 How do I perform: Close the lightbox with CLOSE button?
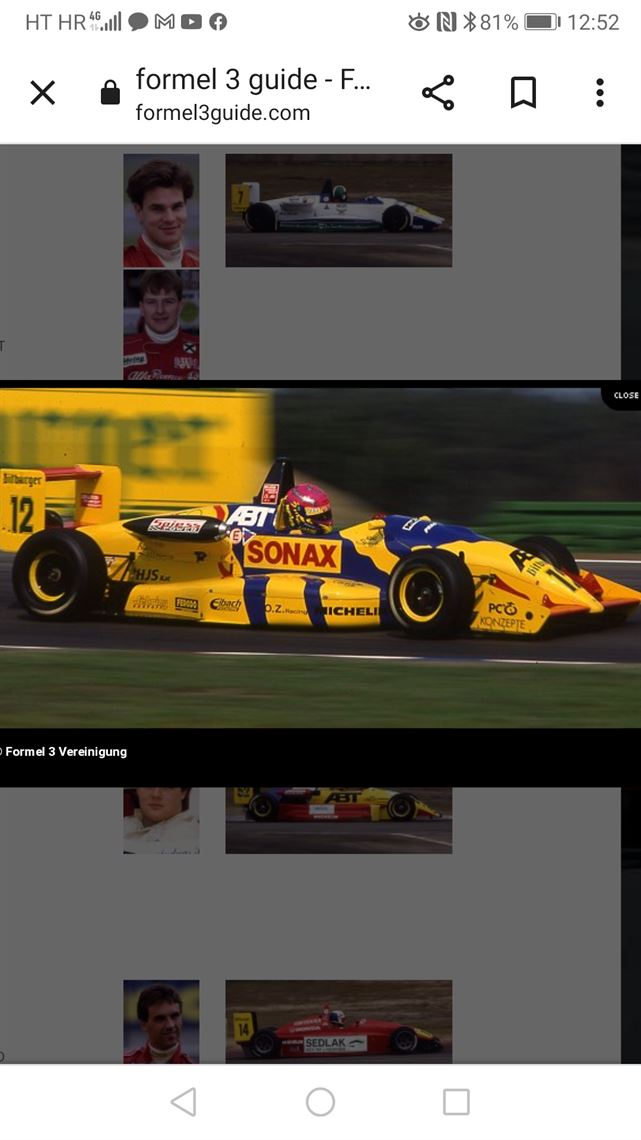pos(625,396)
